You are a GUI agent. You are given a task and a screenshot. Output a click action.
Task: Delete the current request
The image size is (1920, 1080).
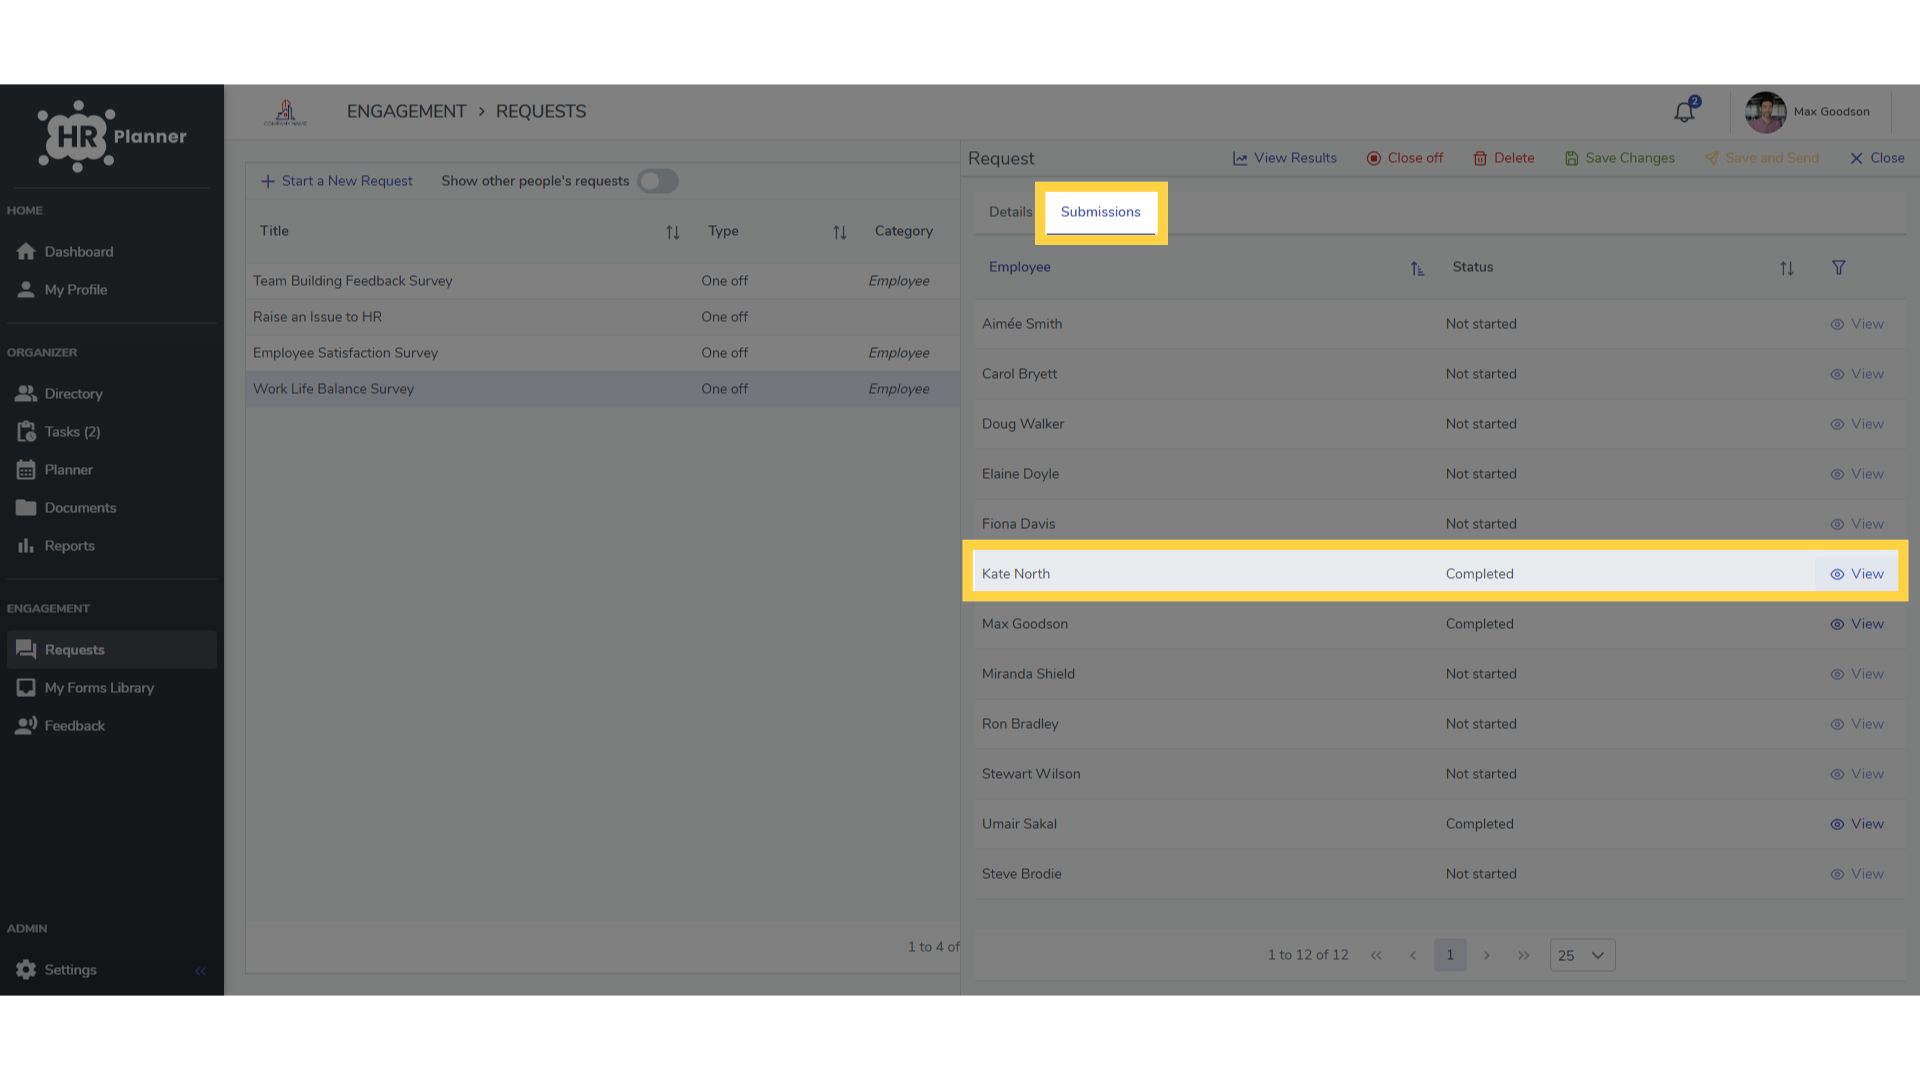1503,158
